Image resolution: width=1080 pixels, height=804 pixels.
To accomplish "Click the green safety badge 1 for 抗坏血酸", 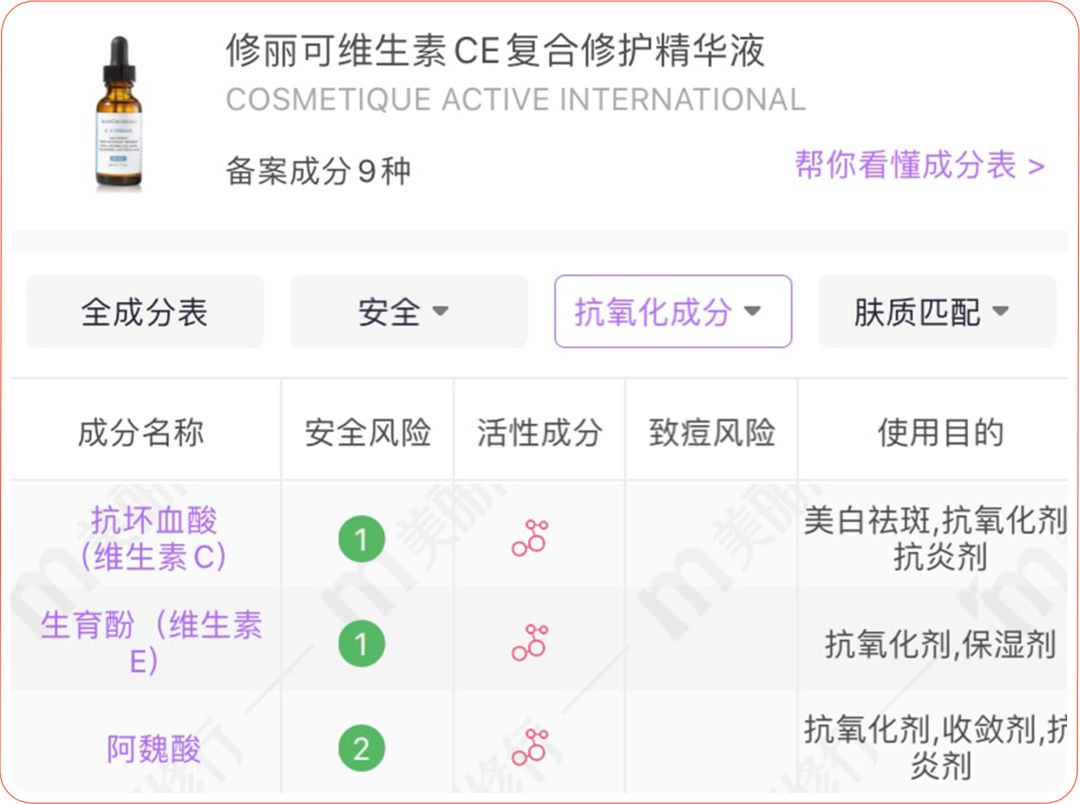I will click(x=362, y=539).
